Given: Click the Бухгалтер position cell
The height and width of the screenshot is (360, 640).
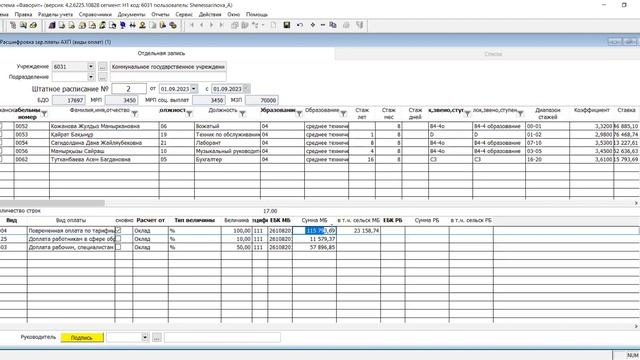Looking at the screenshot, I should pyautogui.click(x=227, y=159).
